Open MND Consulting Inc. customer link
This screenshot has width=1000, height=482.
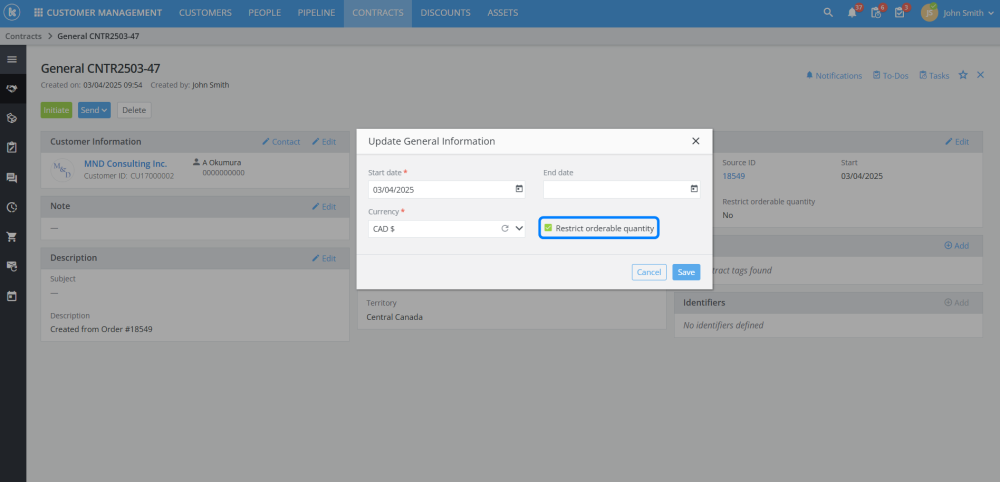[126, 164]
